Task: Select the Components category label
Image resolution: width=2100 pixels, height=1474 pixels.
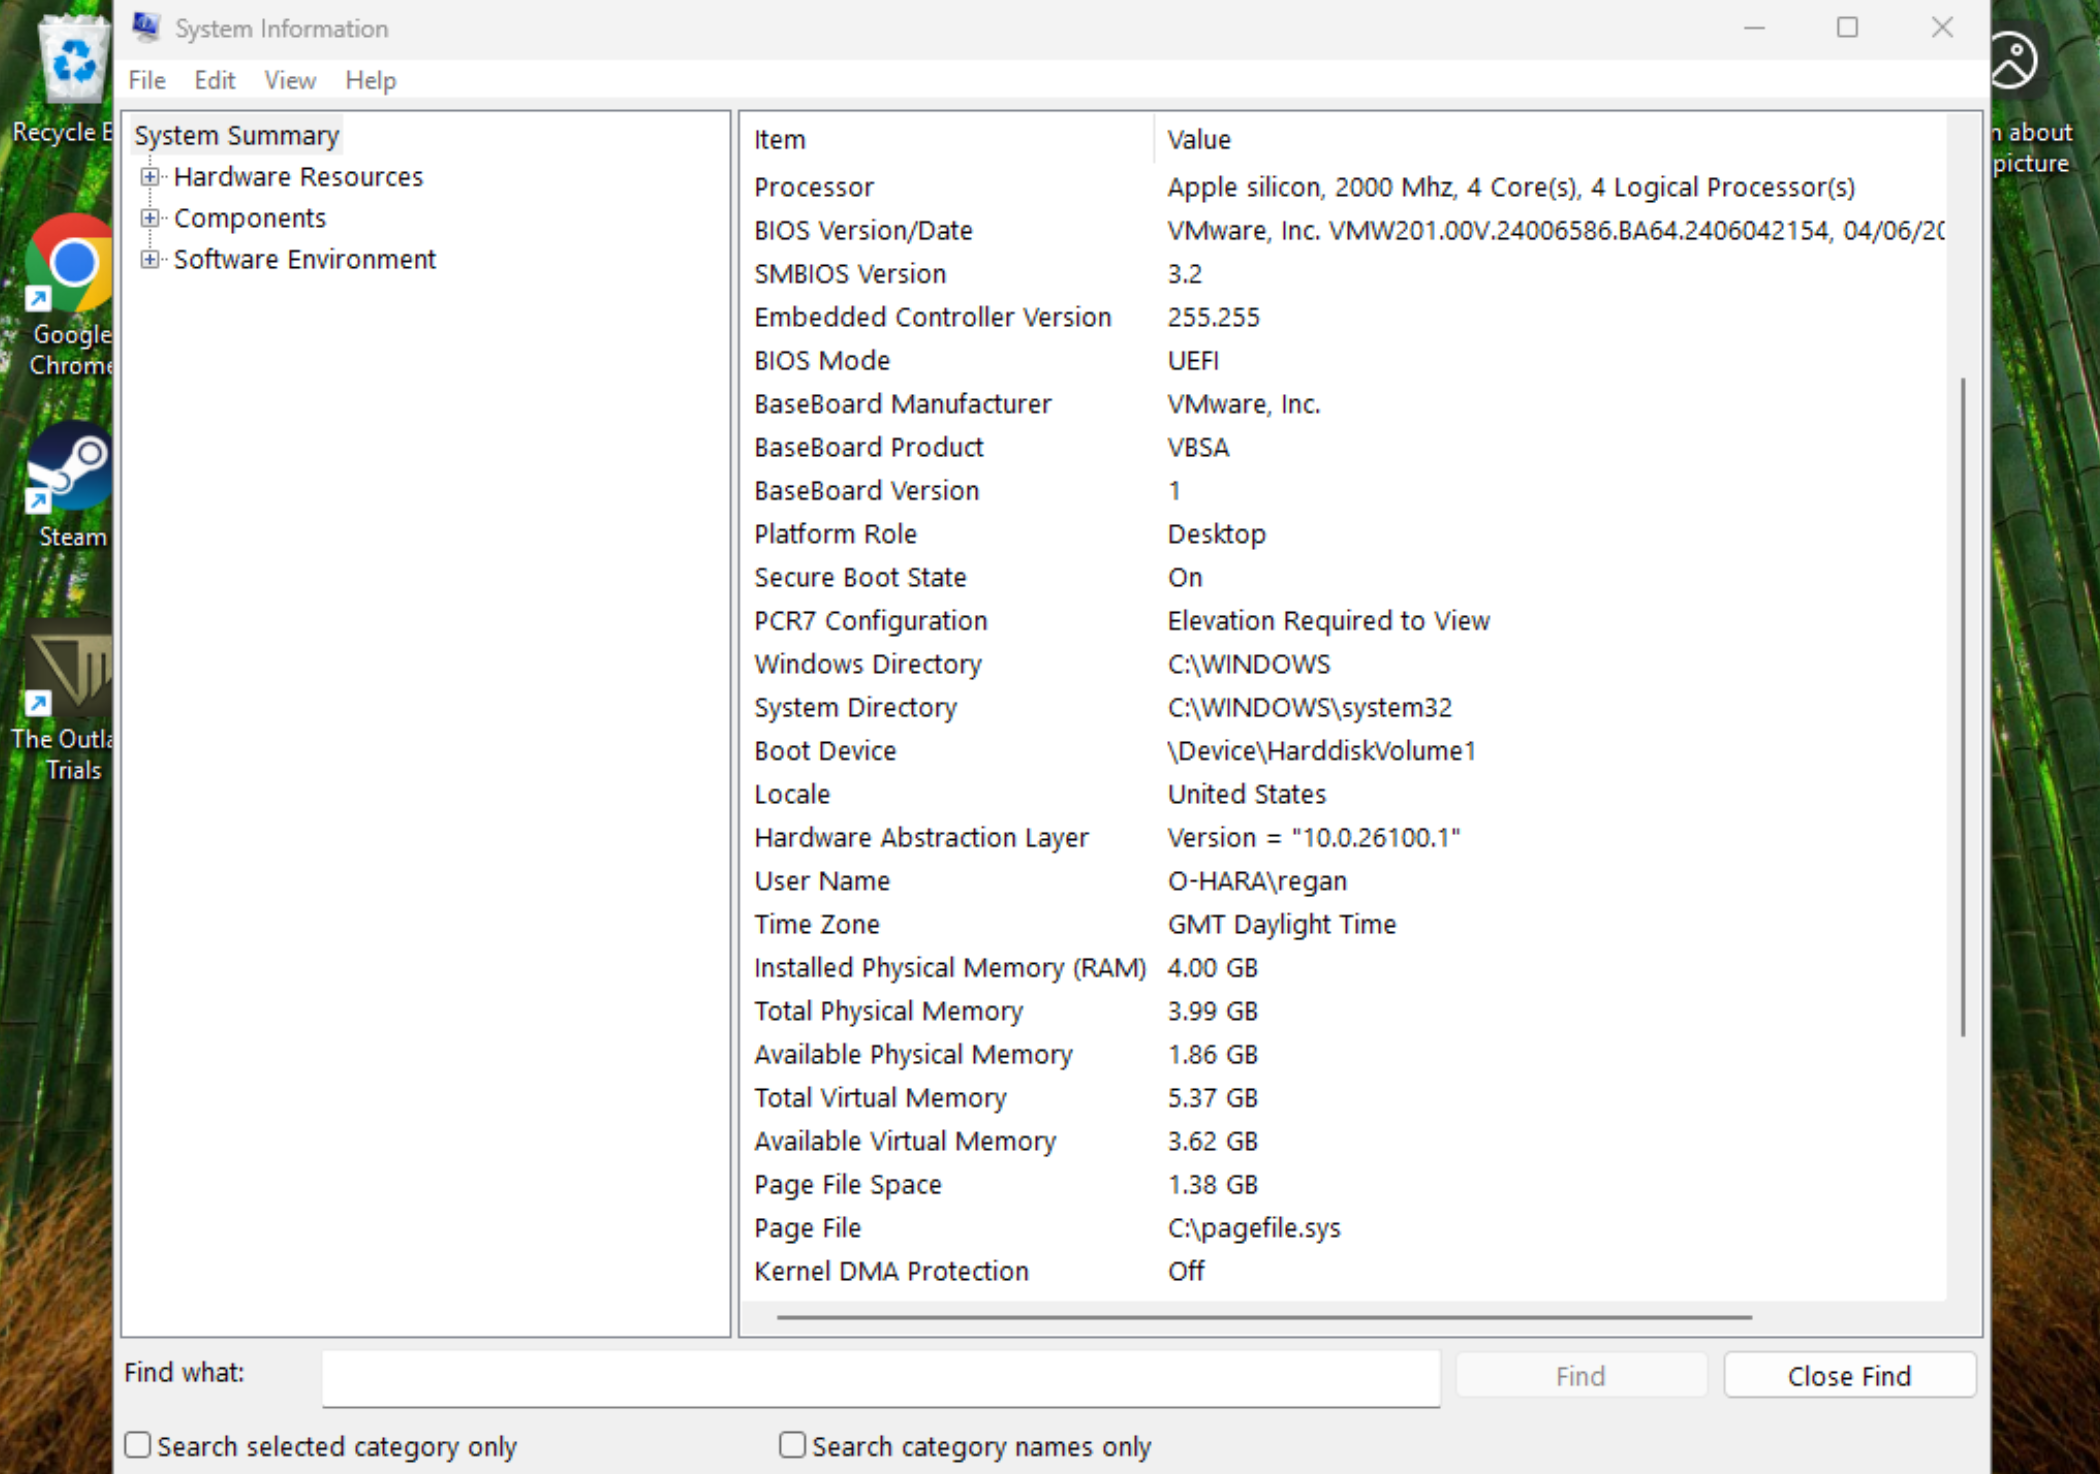Action: pos(250,218)
